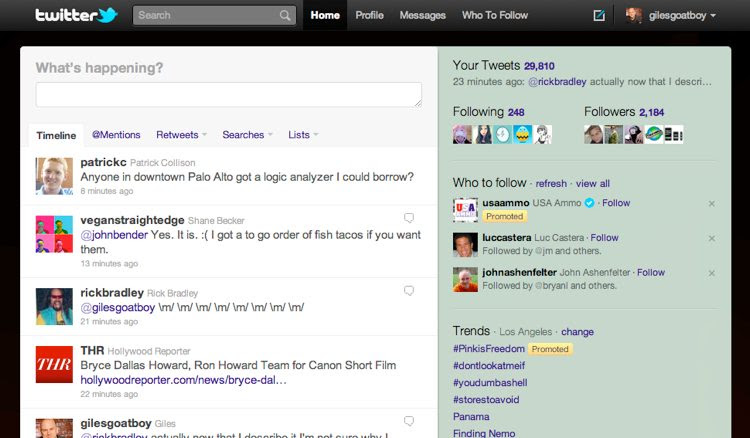The width and height of the screenshot is (750, 438).
Task: View all follow suggestions
Action: click(593, 184)
